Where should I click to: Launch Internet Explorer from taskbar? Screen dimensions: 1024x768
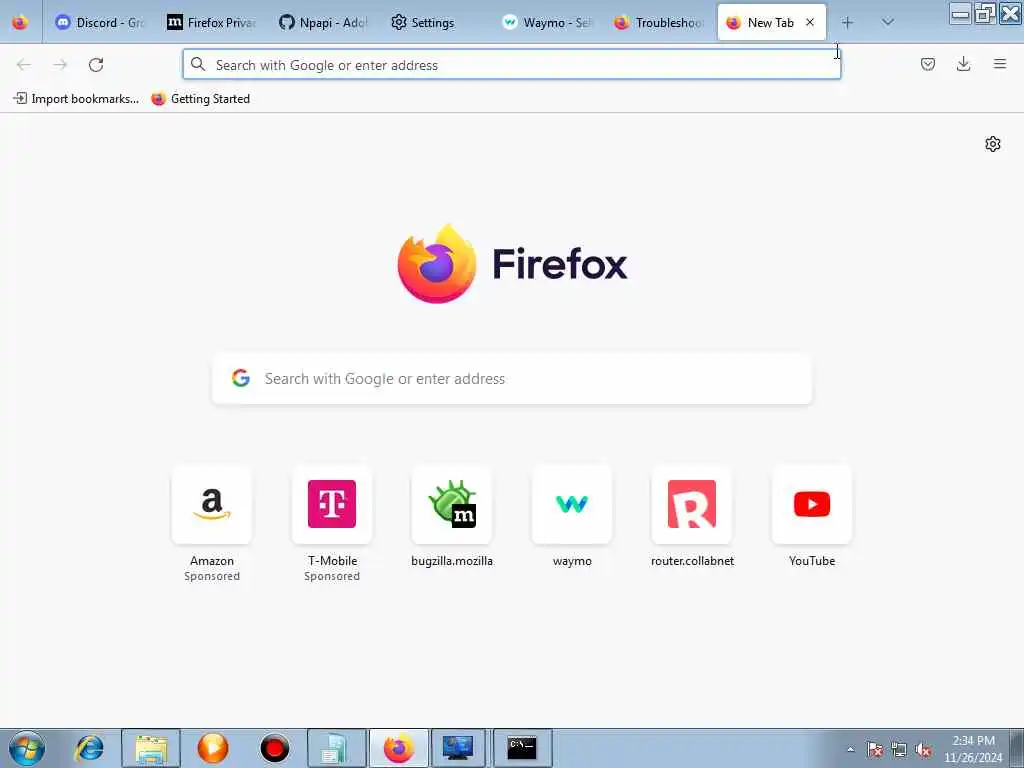89,748
